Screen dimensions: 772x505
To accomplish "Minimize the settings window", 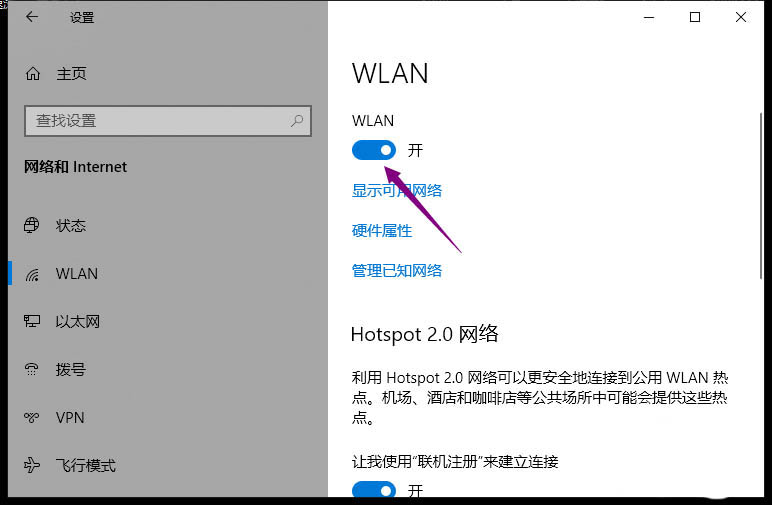I will (x=649, y=17).
